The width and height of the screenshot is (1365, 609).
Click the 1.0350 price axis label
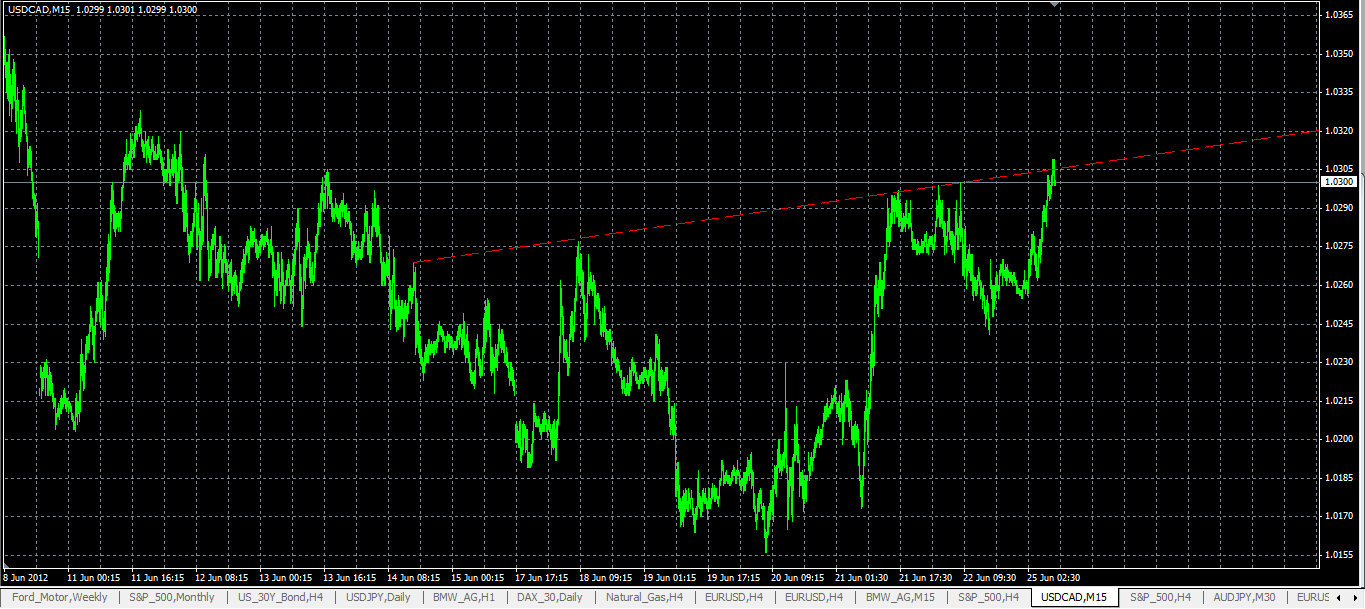click(1339, 53)
